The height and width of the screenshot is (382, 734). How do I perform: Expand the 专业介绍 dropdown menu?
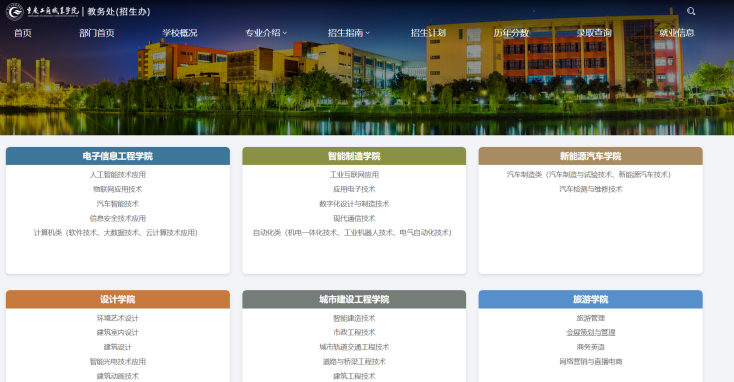pos(266,33)
